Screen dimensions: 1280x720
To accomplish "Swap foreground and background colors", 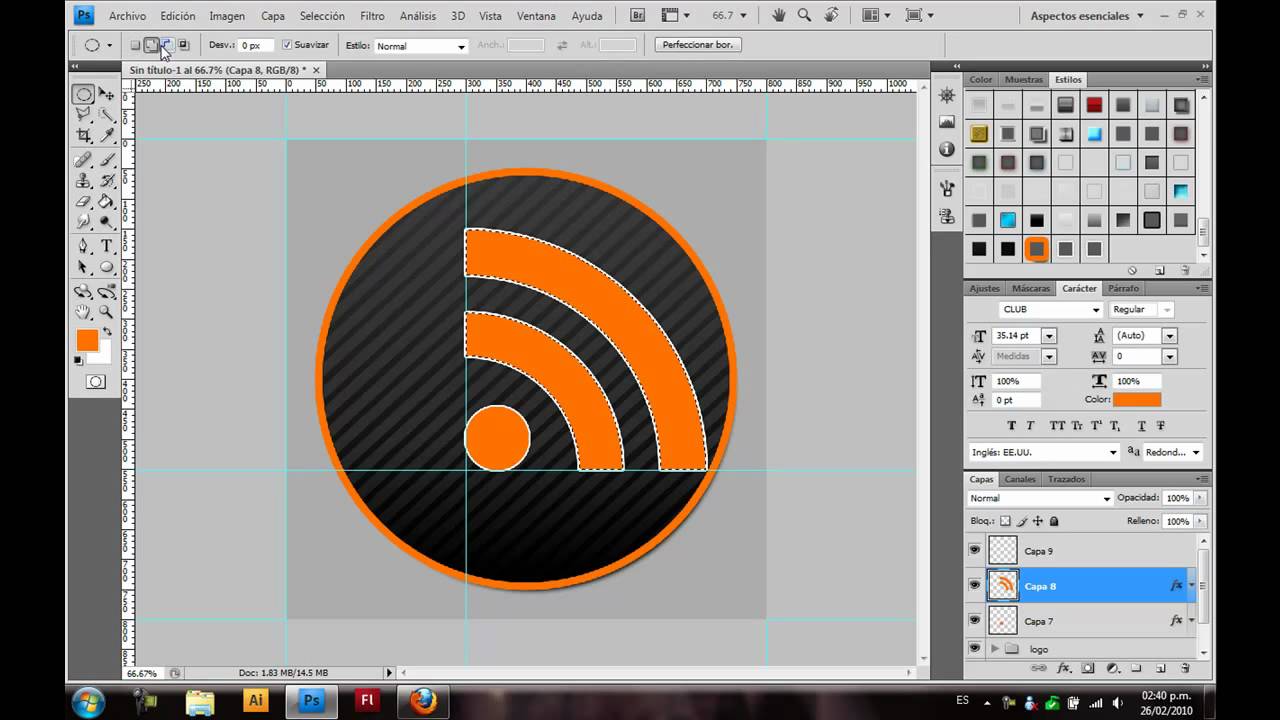I will point(106,333).
